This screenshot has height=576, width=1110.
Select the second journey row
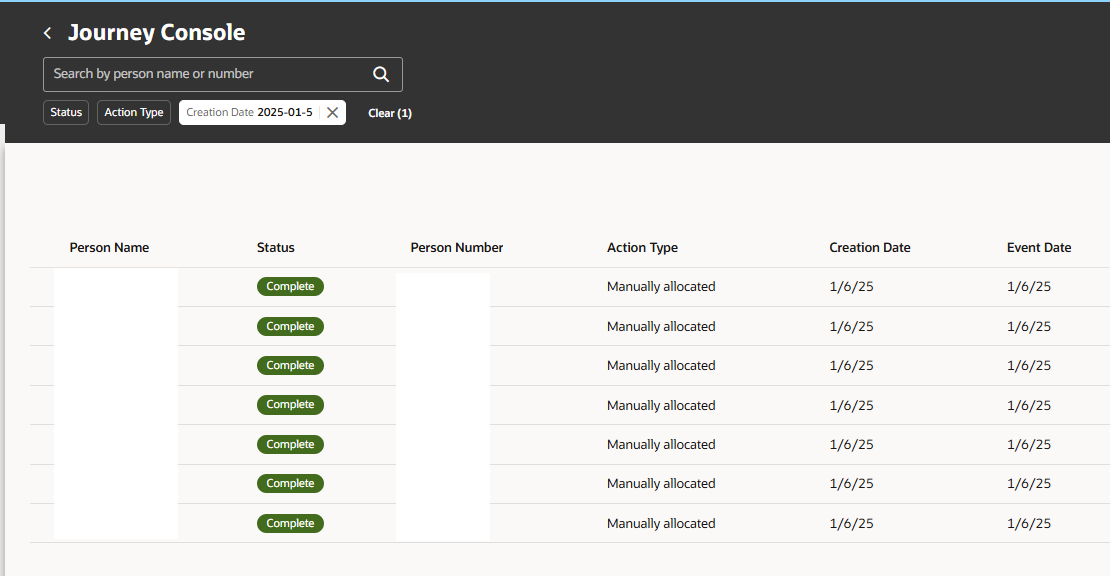[x=550, y=326]
